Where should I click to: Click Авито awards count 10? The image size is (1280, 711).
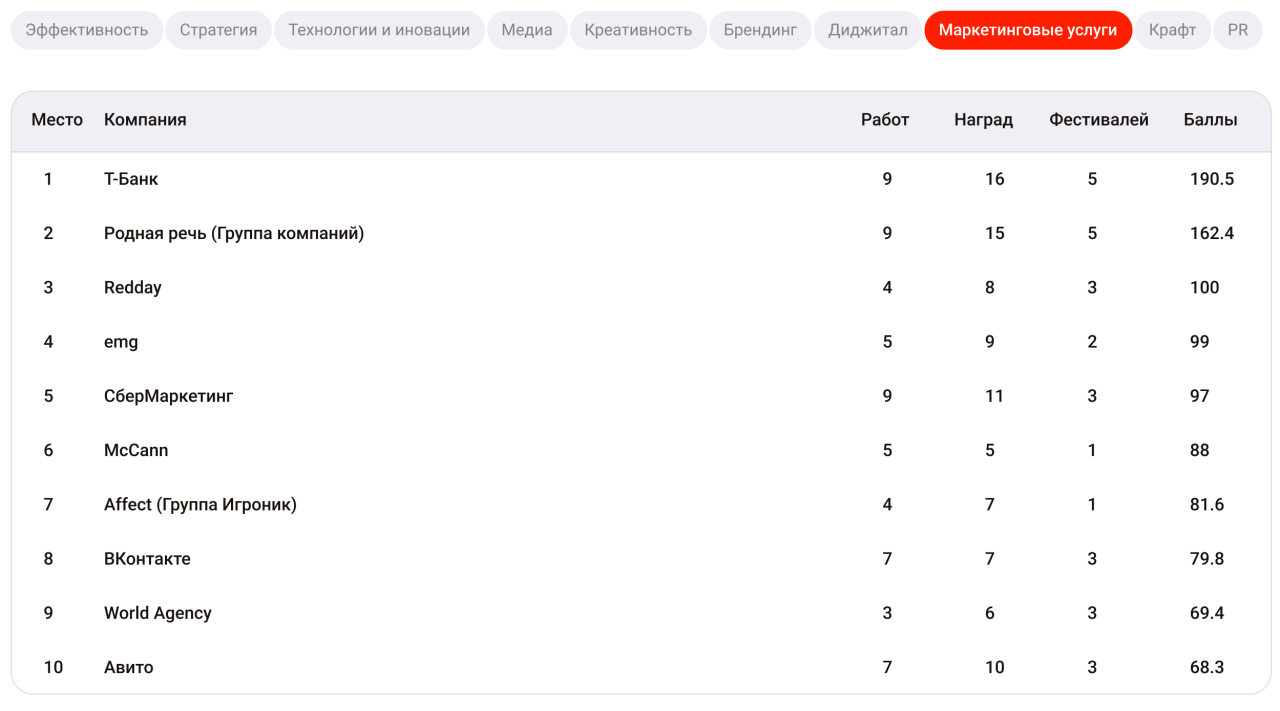click(x=995, y=667)
